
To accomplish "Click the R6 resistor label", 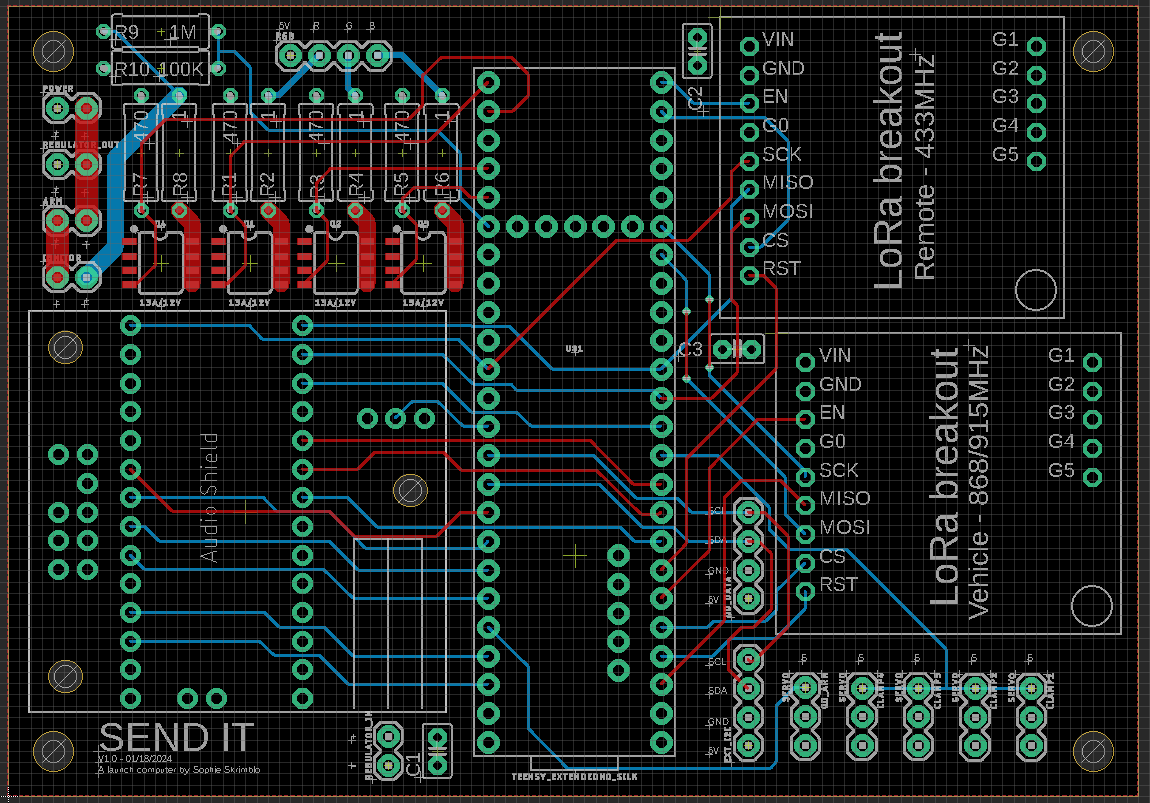I will (441, 186).
